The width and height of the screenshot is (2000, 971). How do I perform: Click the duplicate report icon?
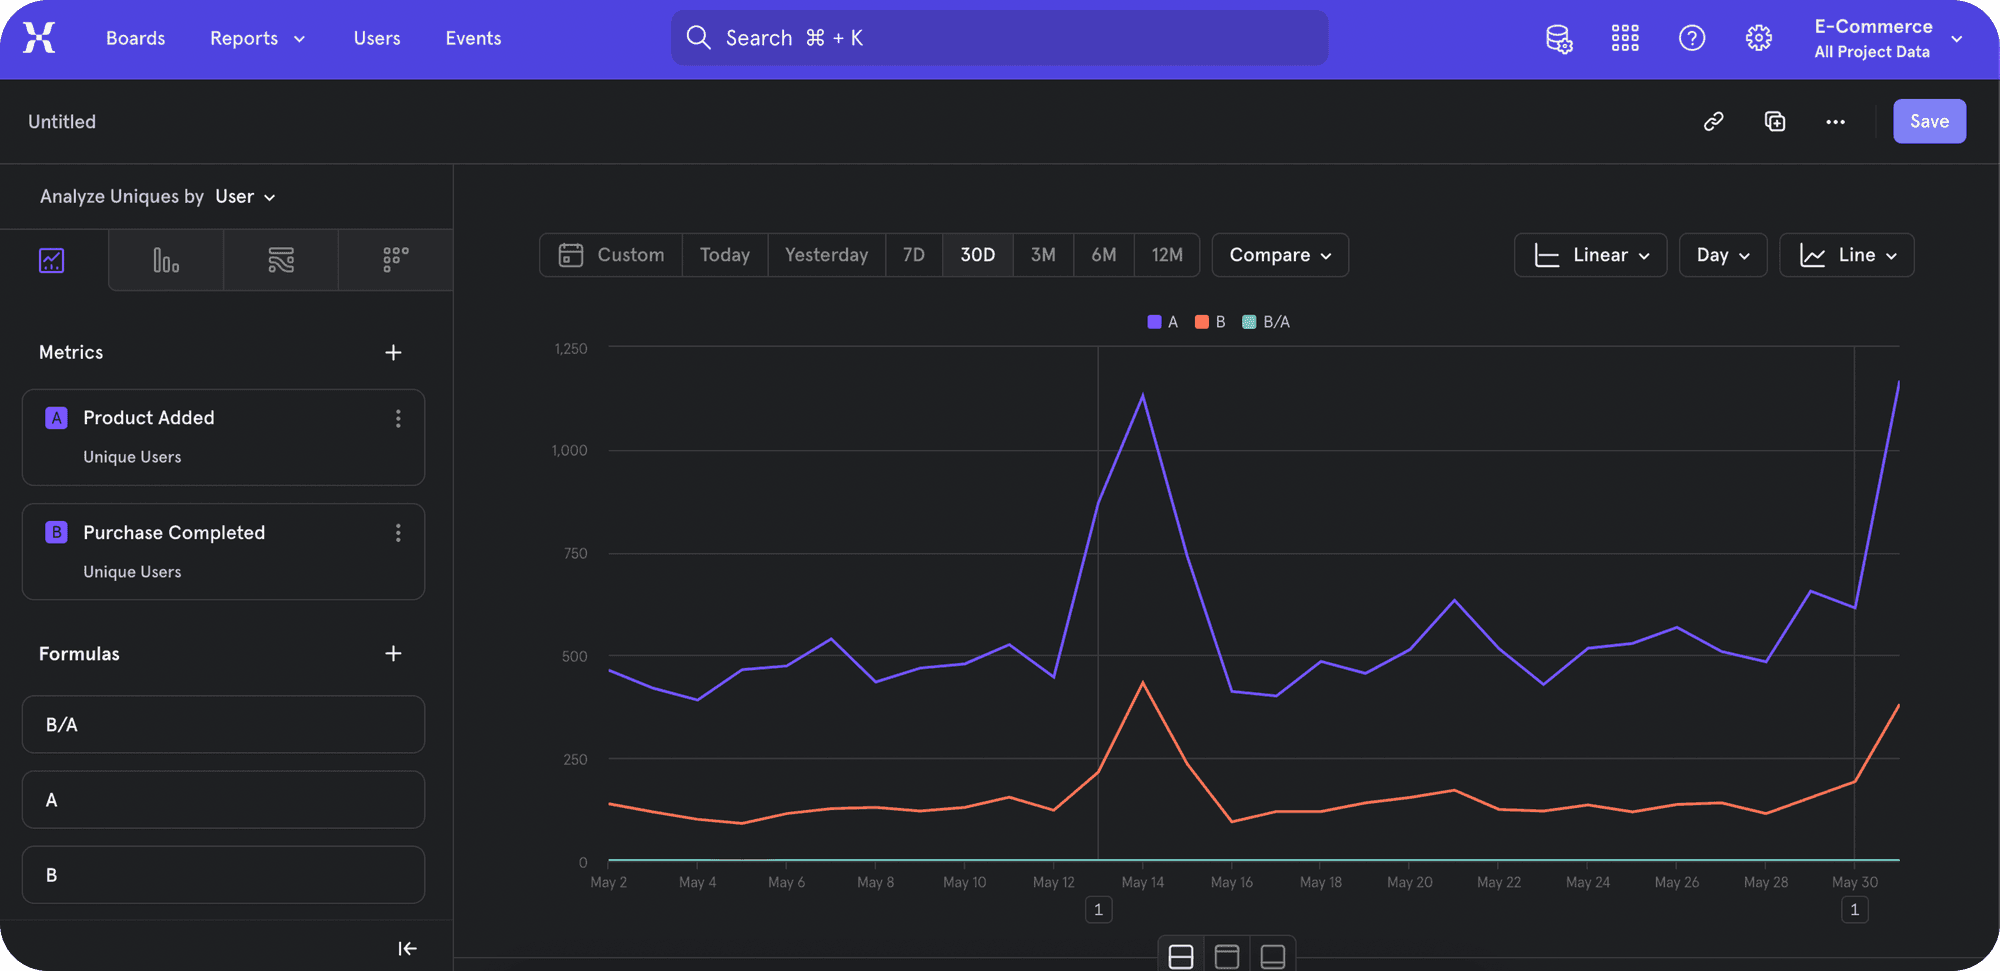tap(1775, 121)
